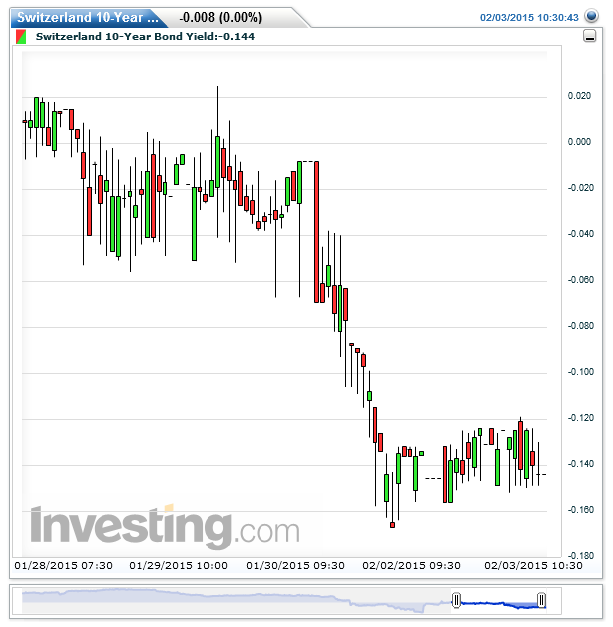613x627 pixels.
Task: Click the gray historical area in navigator
Action: click(x=236, y=600)
